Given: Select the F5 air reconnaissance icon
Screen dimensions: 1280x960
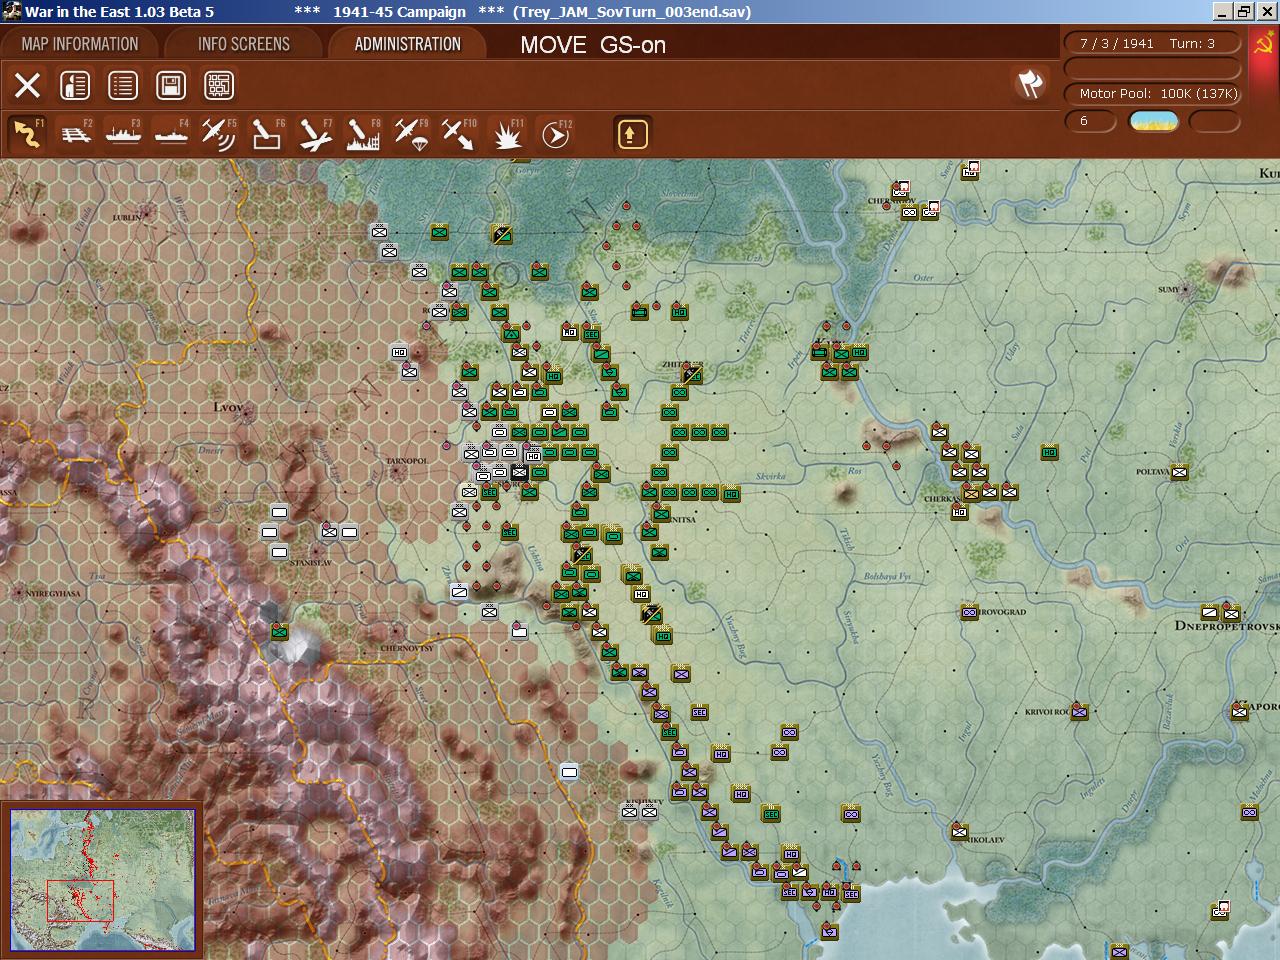Looking at the screenshot, I should 219,134.
